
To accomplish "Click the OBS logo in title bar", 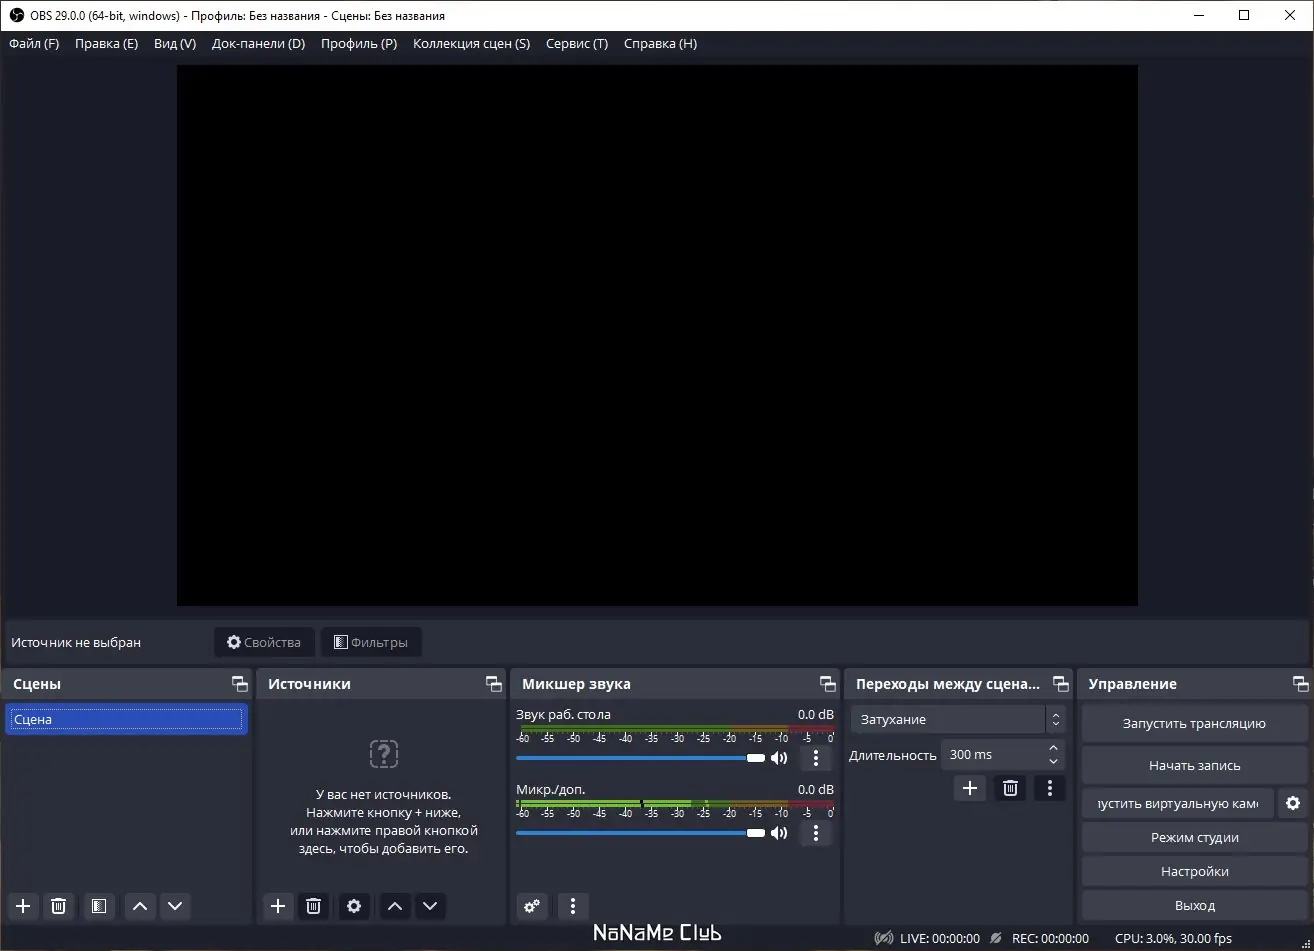I will [16, 15].
